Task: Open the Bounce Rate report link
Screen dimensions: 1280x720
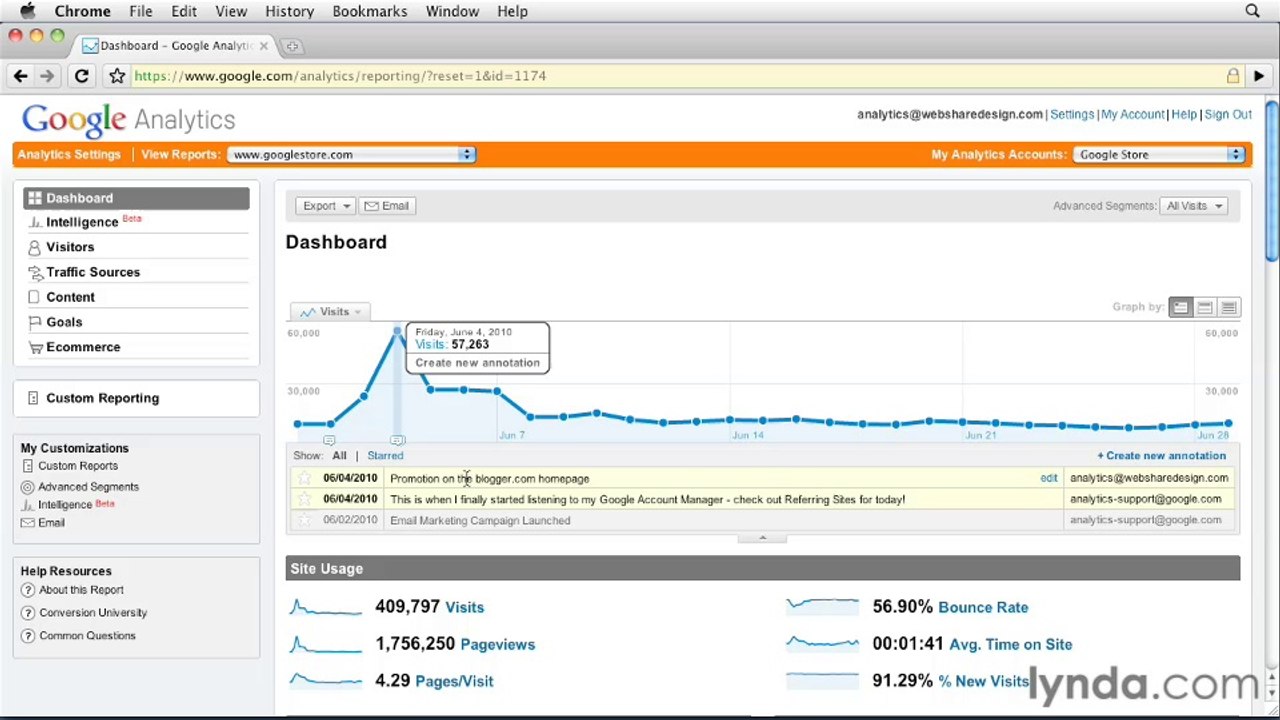Action: point(983,608)
